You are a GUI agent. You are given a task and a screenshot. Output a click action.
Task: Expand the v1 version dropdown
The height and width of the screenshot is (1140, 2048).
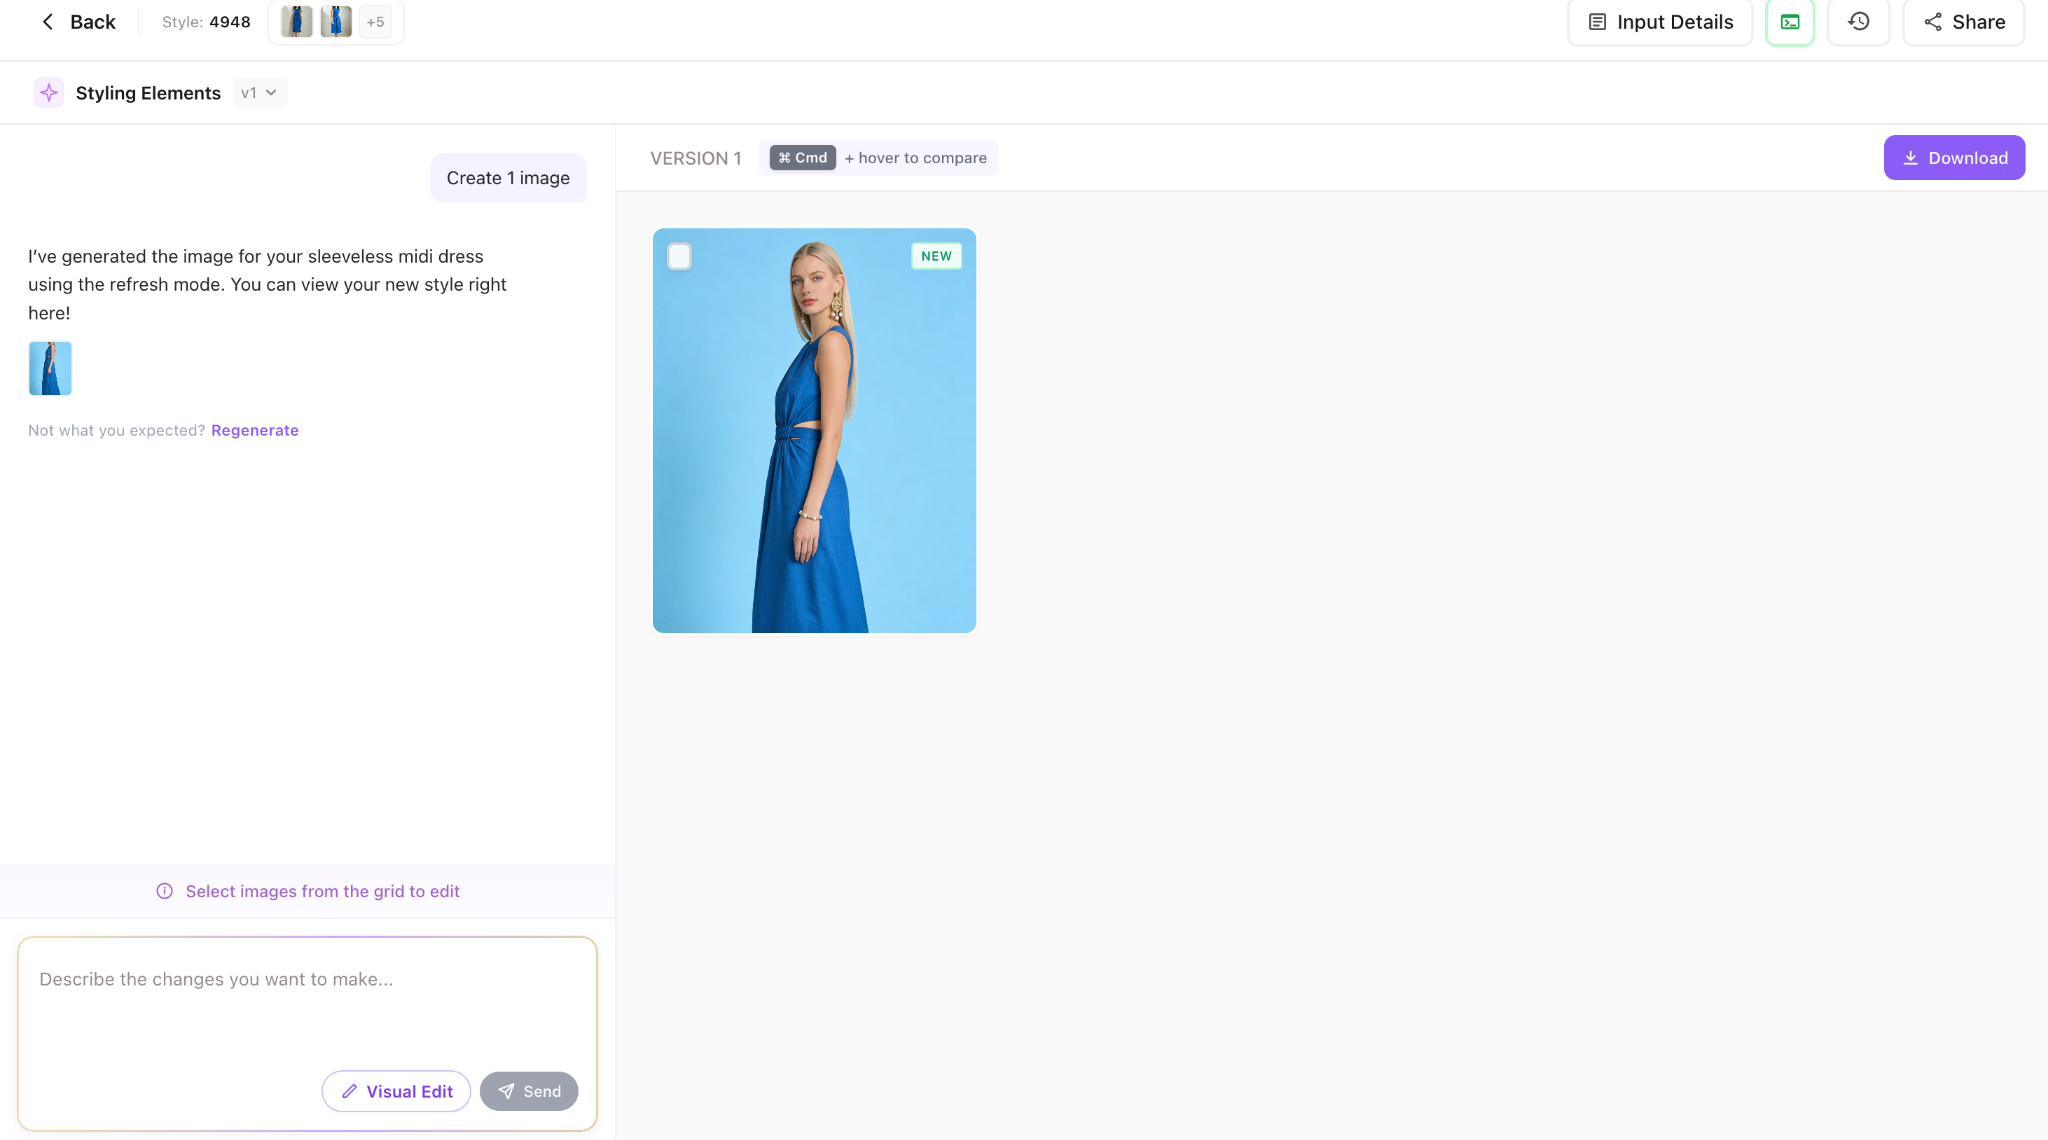tap(259, 93)
